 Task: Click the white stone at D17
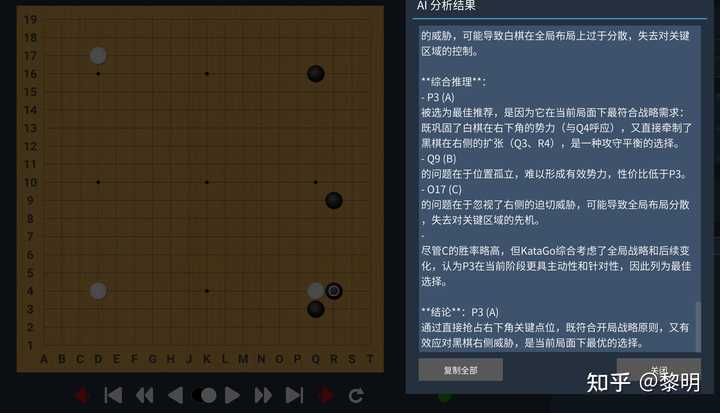click(x=98, y=56)
